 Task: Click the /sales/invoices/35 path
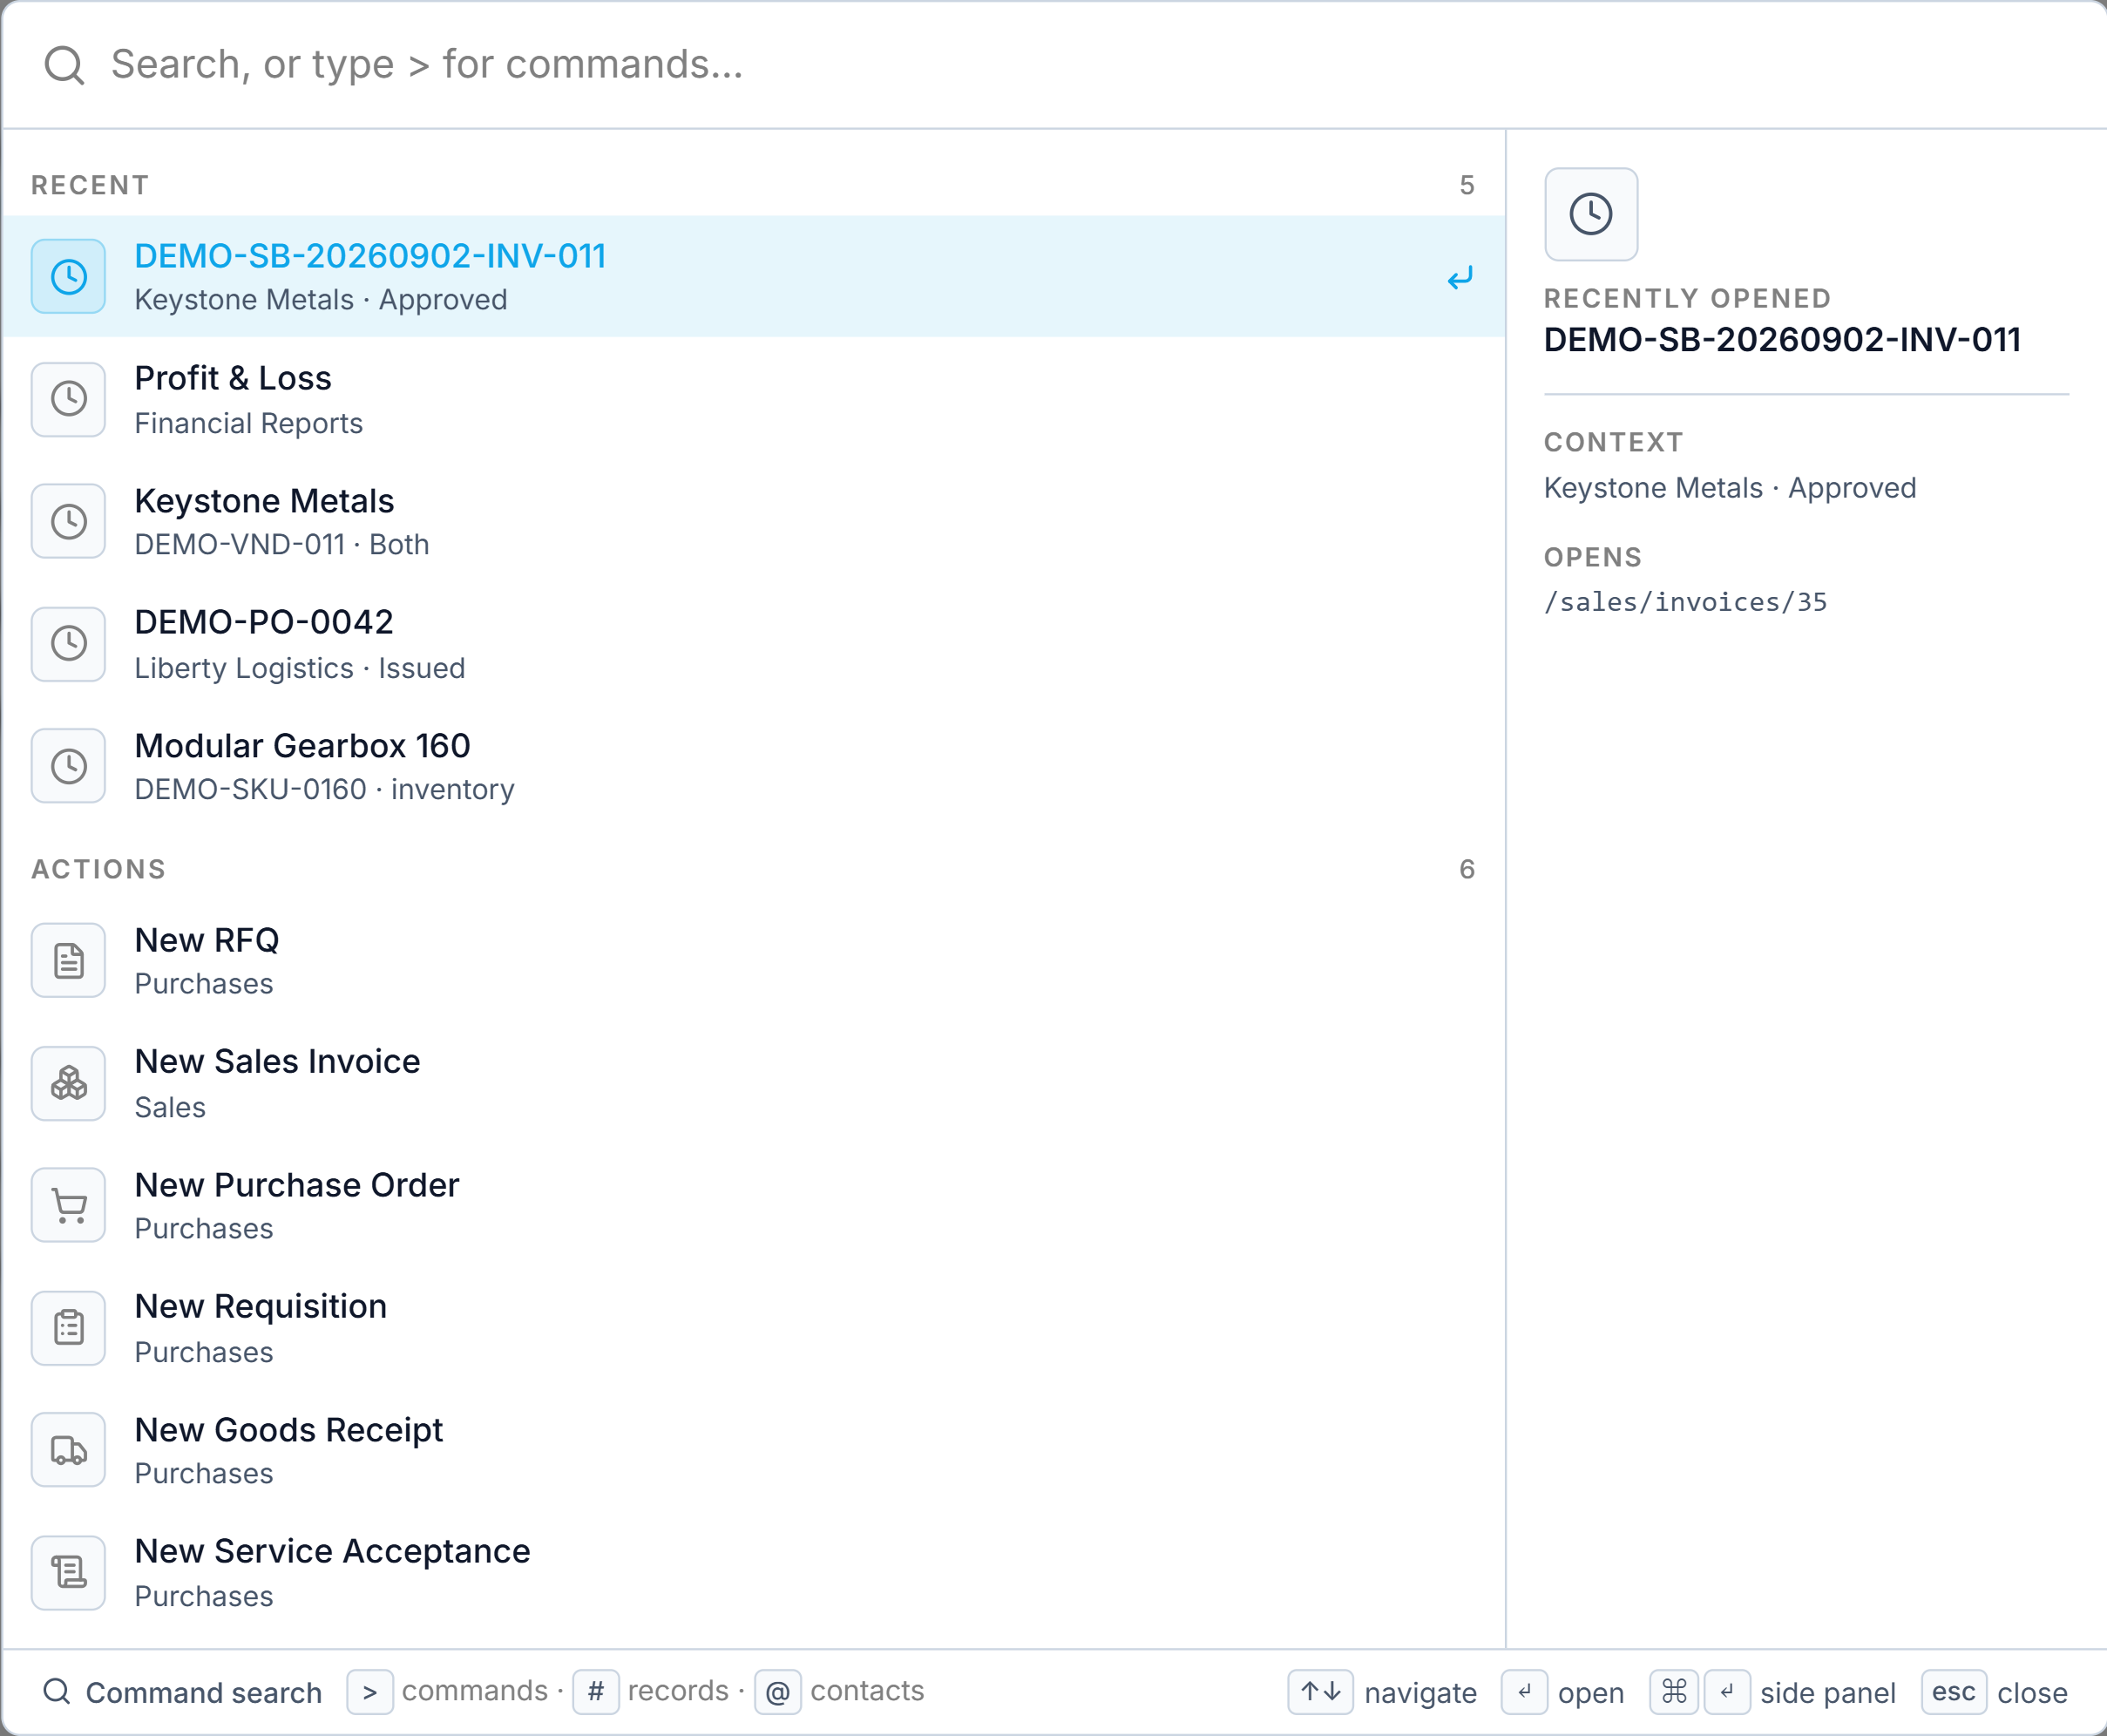(x=1685, y=602)
